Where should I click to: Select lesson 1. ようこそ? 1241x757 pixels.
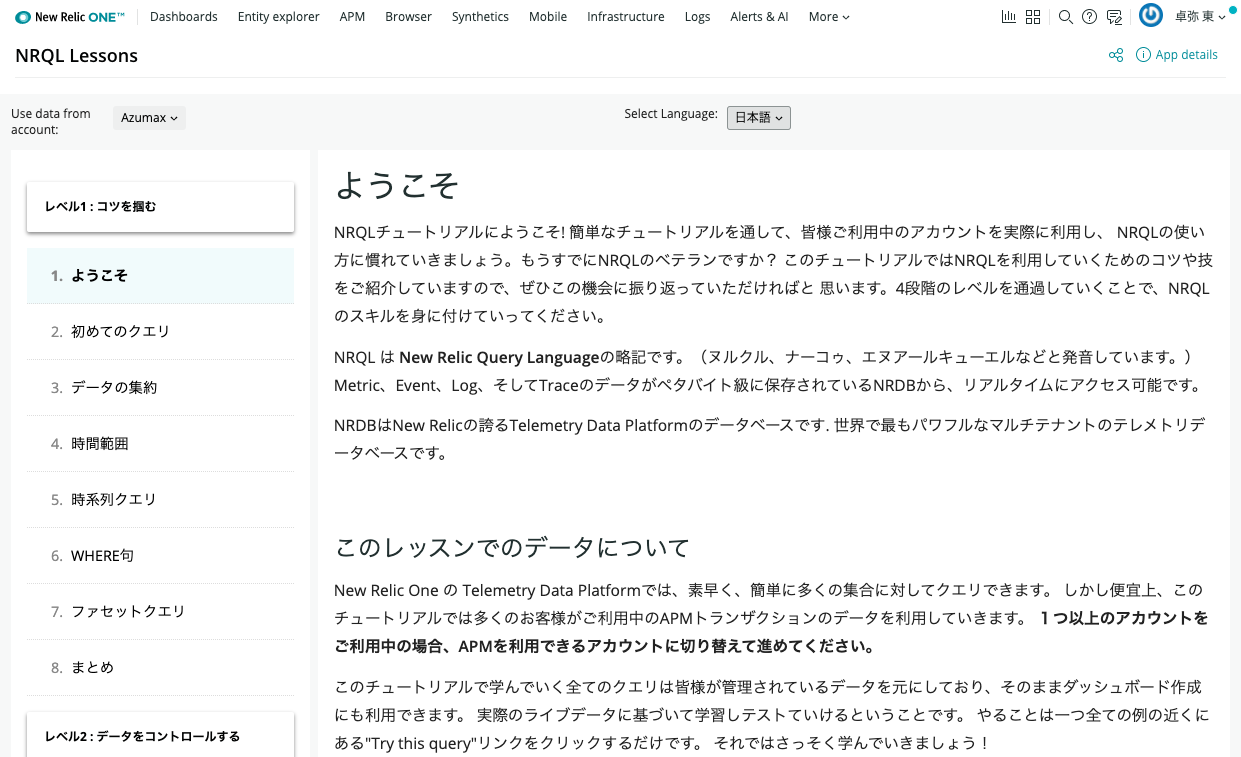[x=160, y=276]
